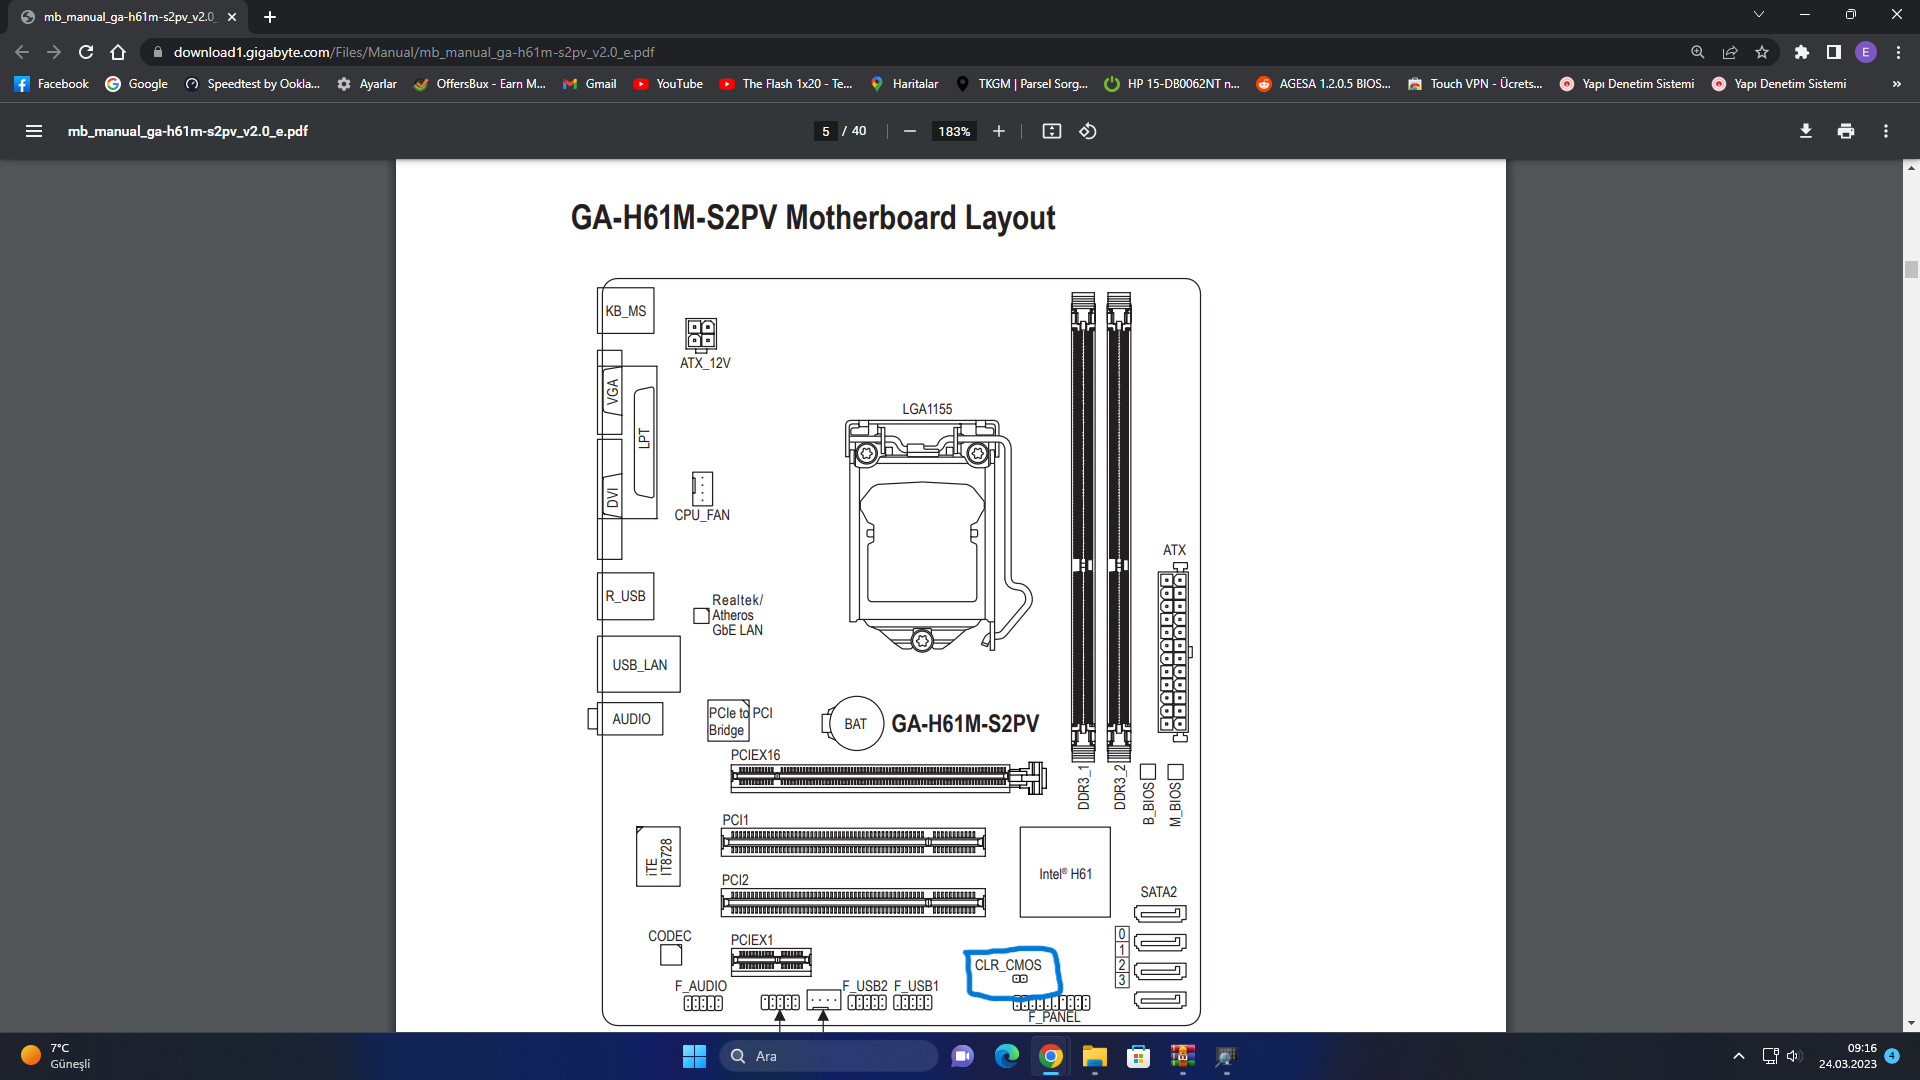Screen dimensions: 1920x1080
Task: Open the AGESA 1.2.0.5 BIOS bookmark
Action: click(x=1324, y=84)
